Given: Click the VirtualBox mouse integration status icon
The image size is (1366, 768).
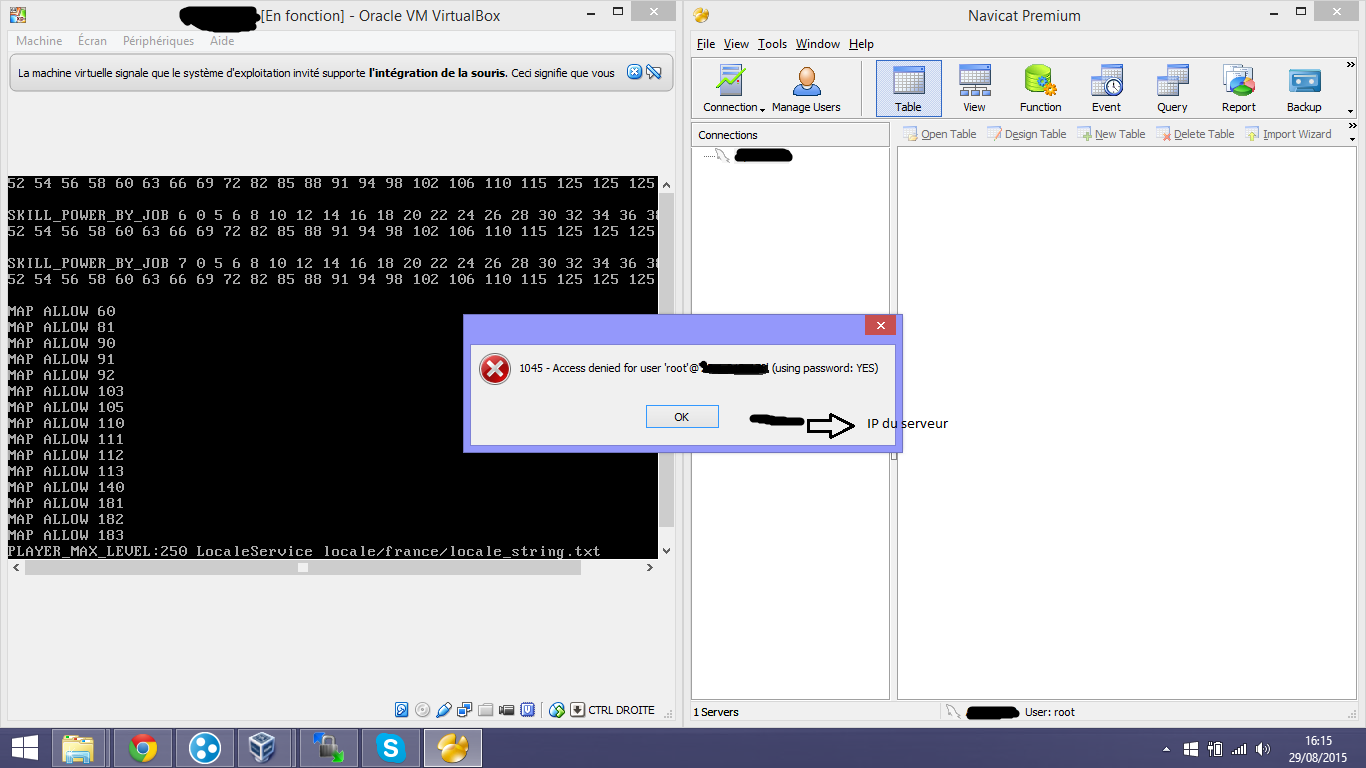Looking at the screenshot, I should coord(557,710).
